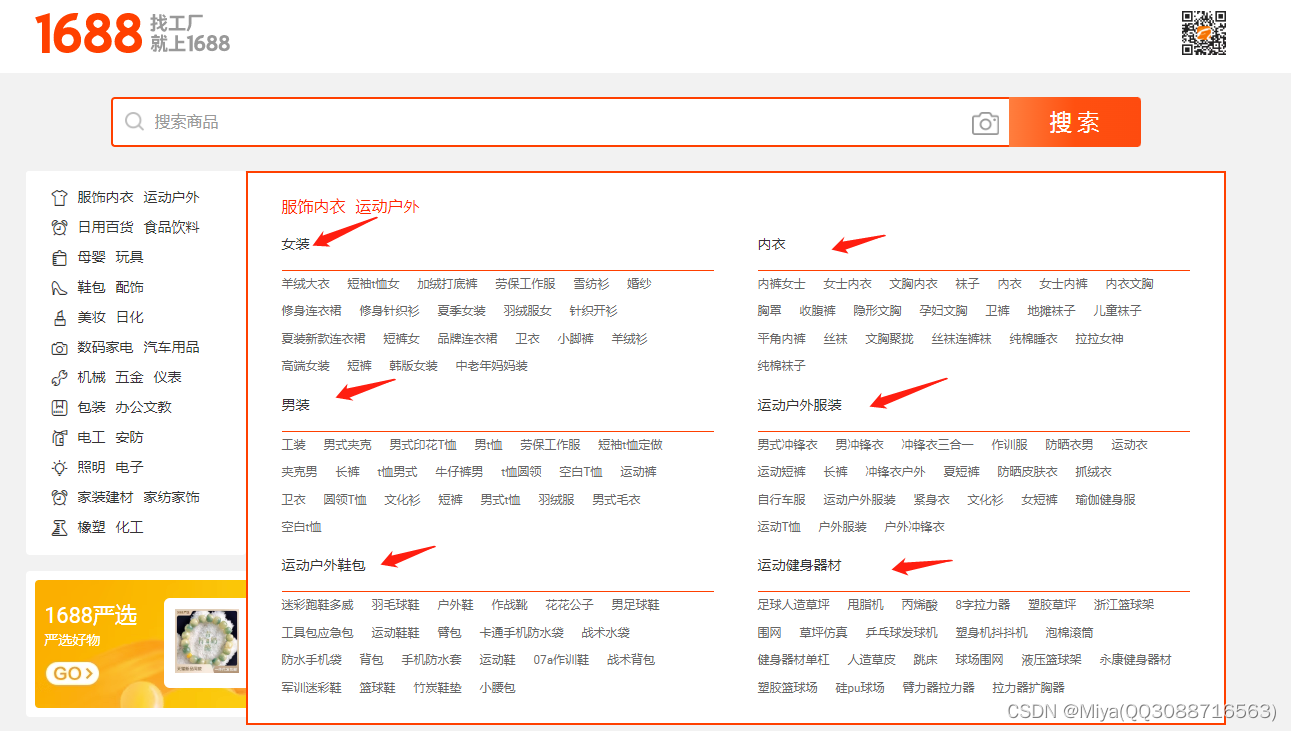Screen dimensions: 1291x731
Task: Open image search via the camera icon
Action: click(985, 123)
